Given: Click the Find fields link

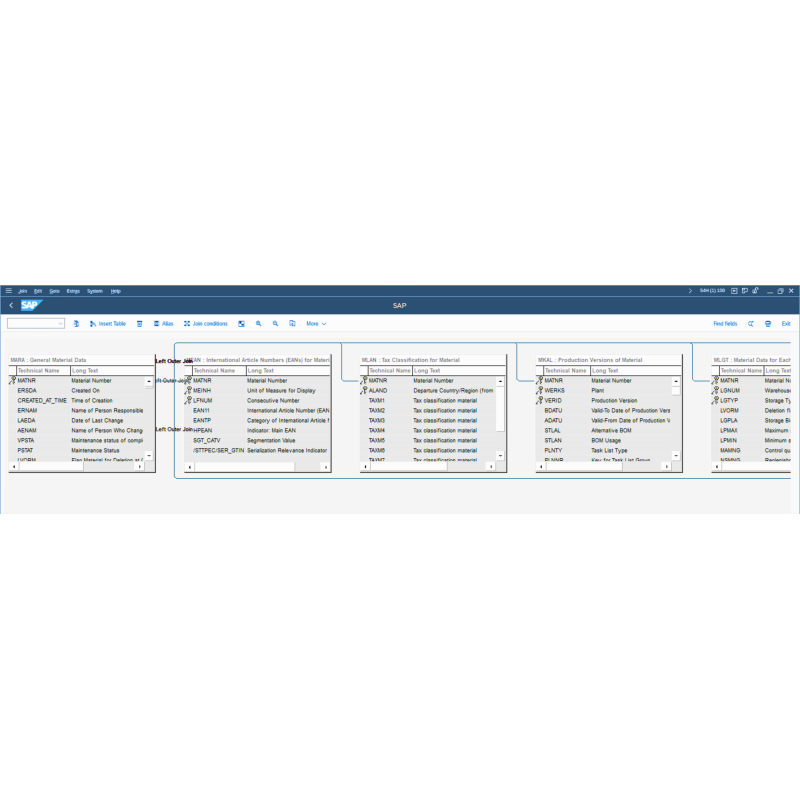Looking at the screenshot, I should click(x=725, y=324).
